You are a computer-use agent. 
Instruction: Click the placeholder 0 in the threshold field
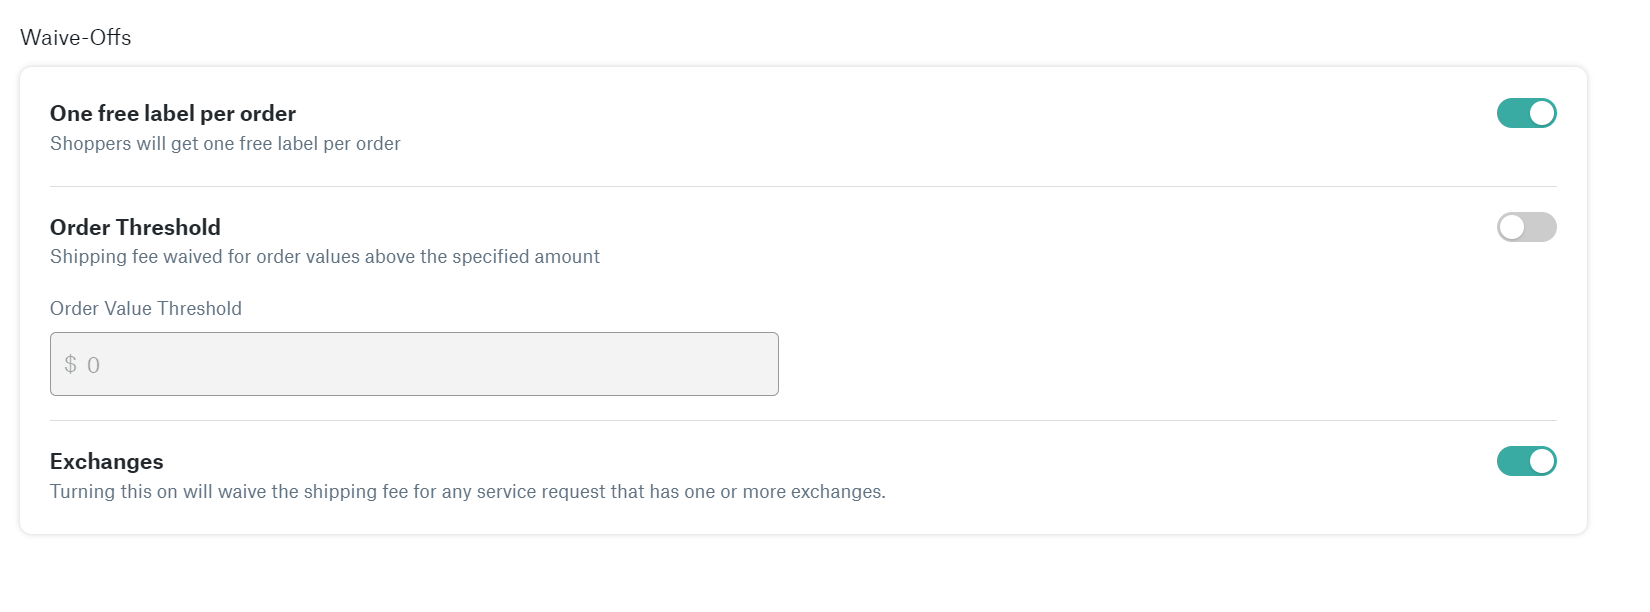pyautogui.click(x=93, y=365)
